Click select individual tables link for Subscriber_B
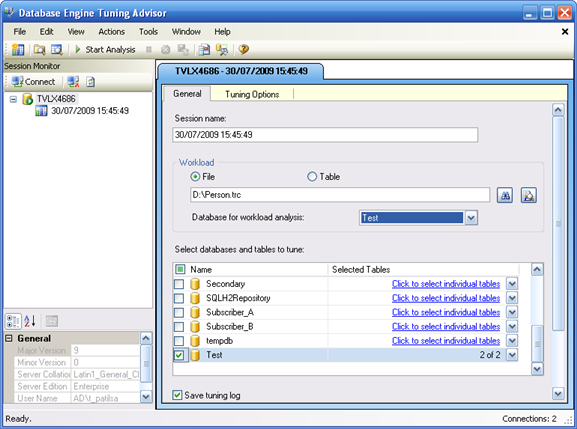The width and height of the screenshot is (577, 429). (x=446, y=327)
